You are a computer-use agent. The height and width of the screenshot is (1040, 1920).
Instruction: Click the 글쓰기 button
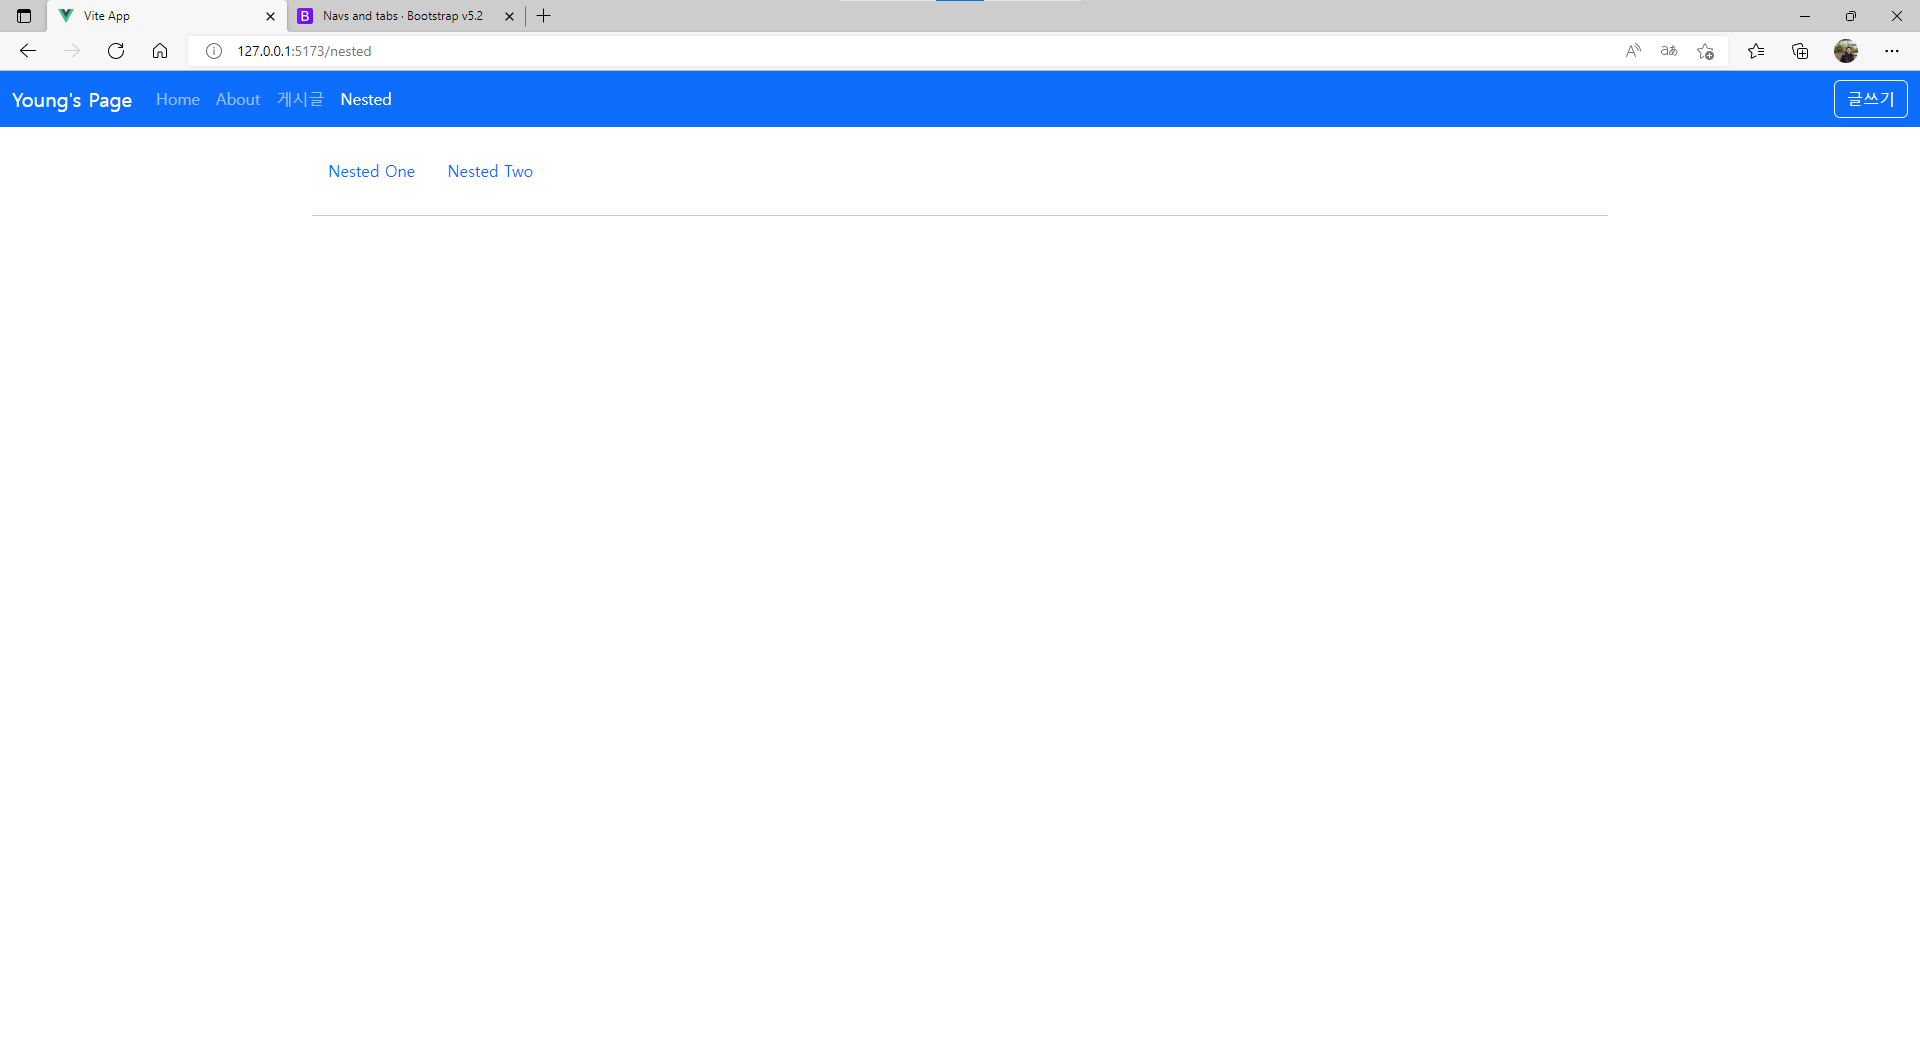tap(1870, 99)
